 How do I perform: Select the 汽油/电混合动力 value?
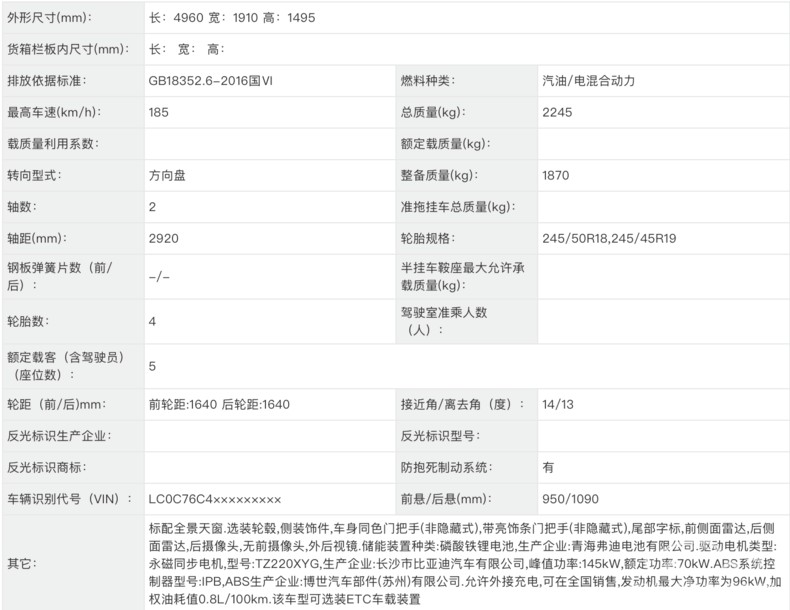(x=588, y=81)
